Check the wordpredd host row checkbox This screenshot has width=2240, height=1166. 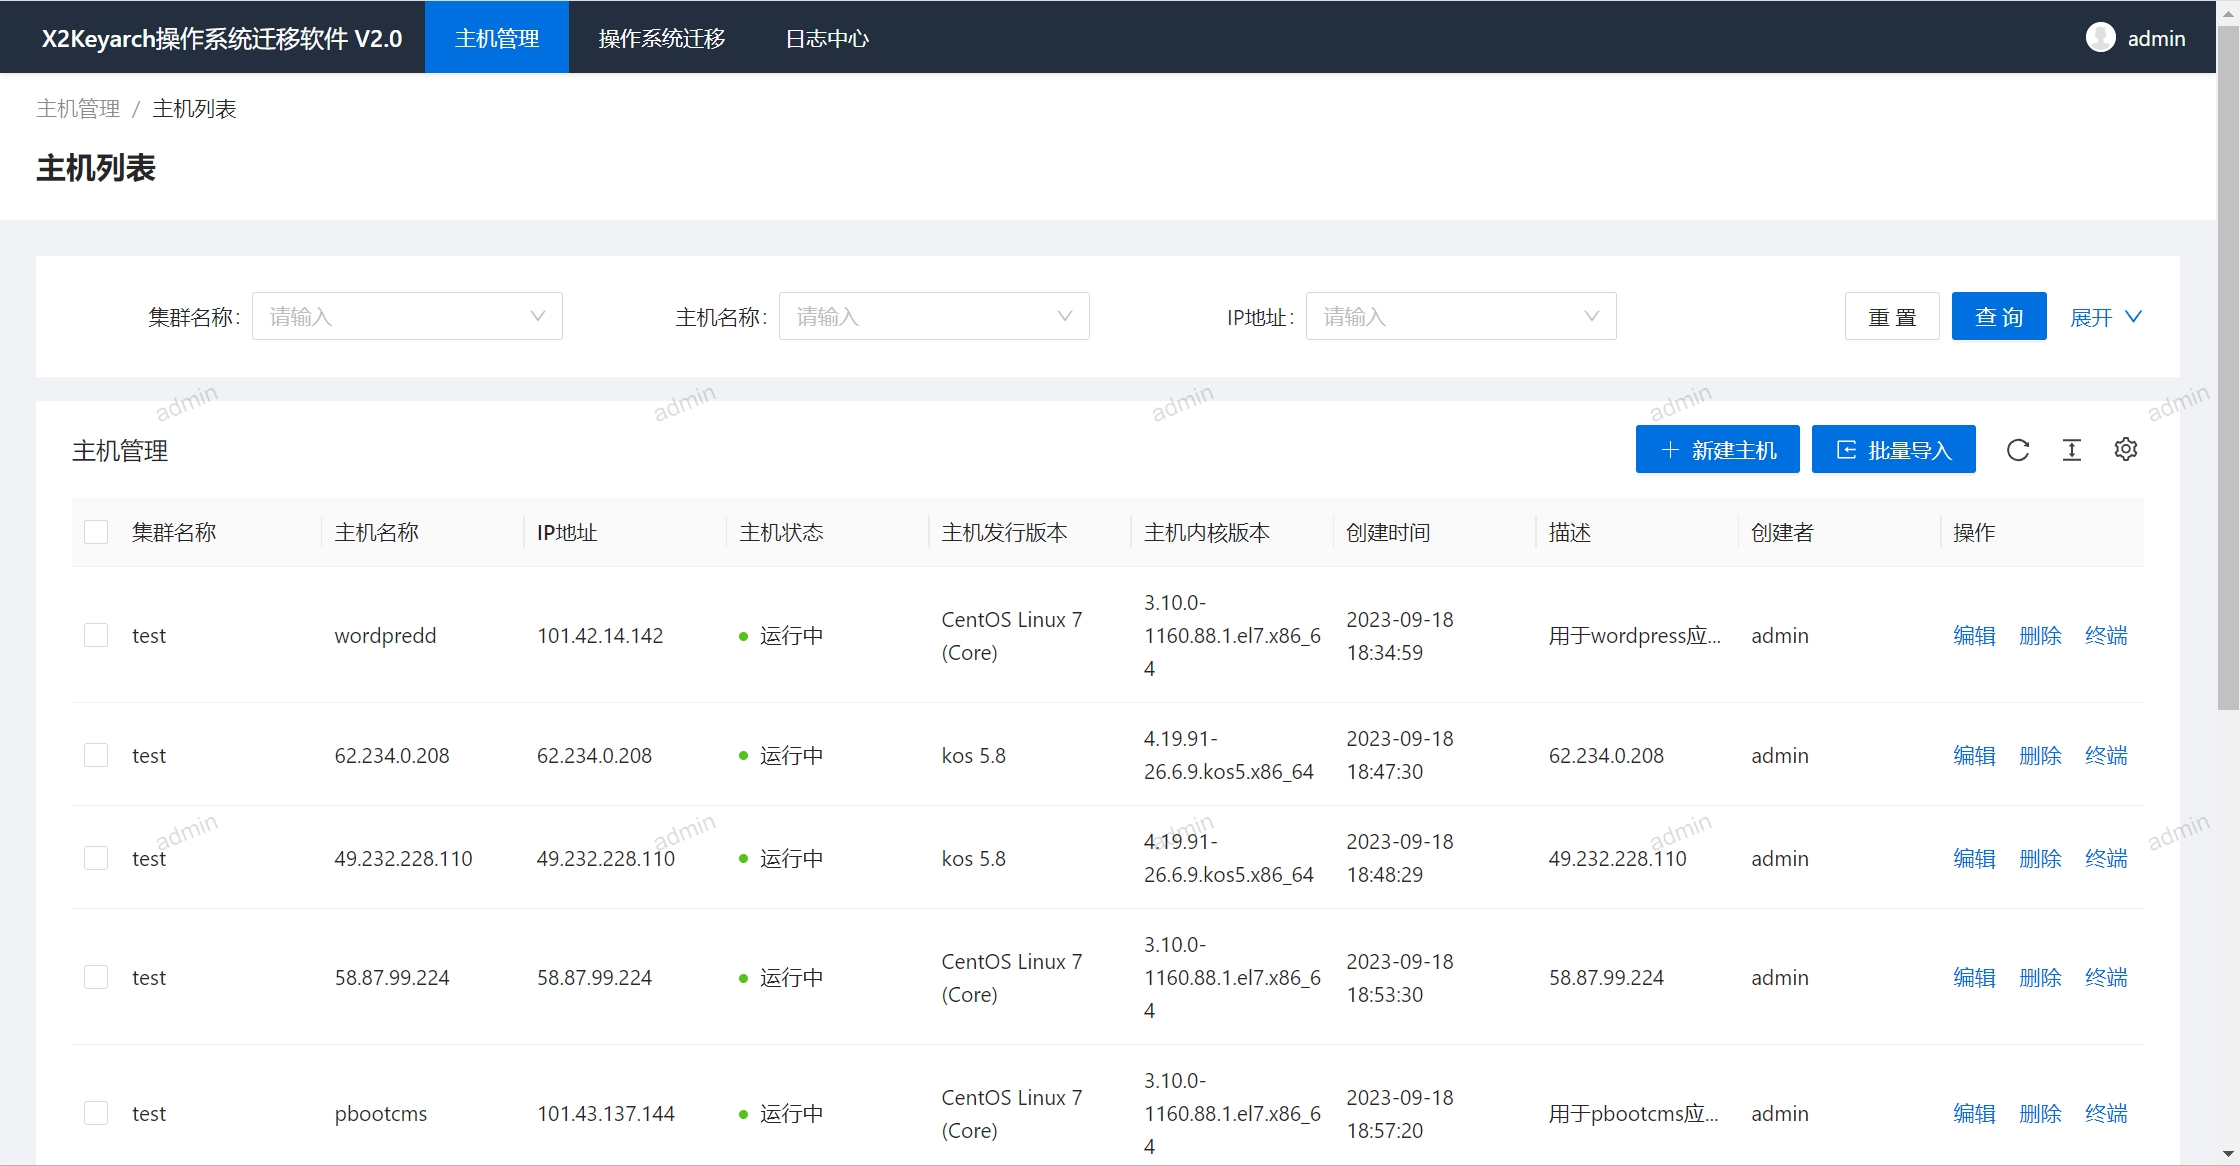point(96,635)
